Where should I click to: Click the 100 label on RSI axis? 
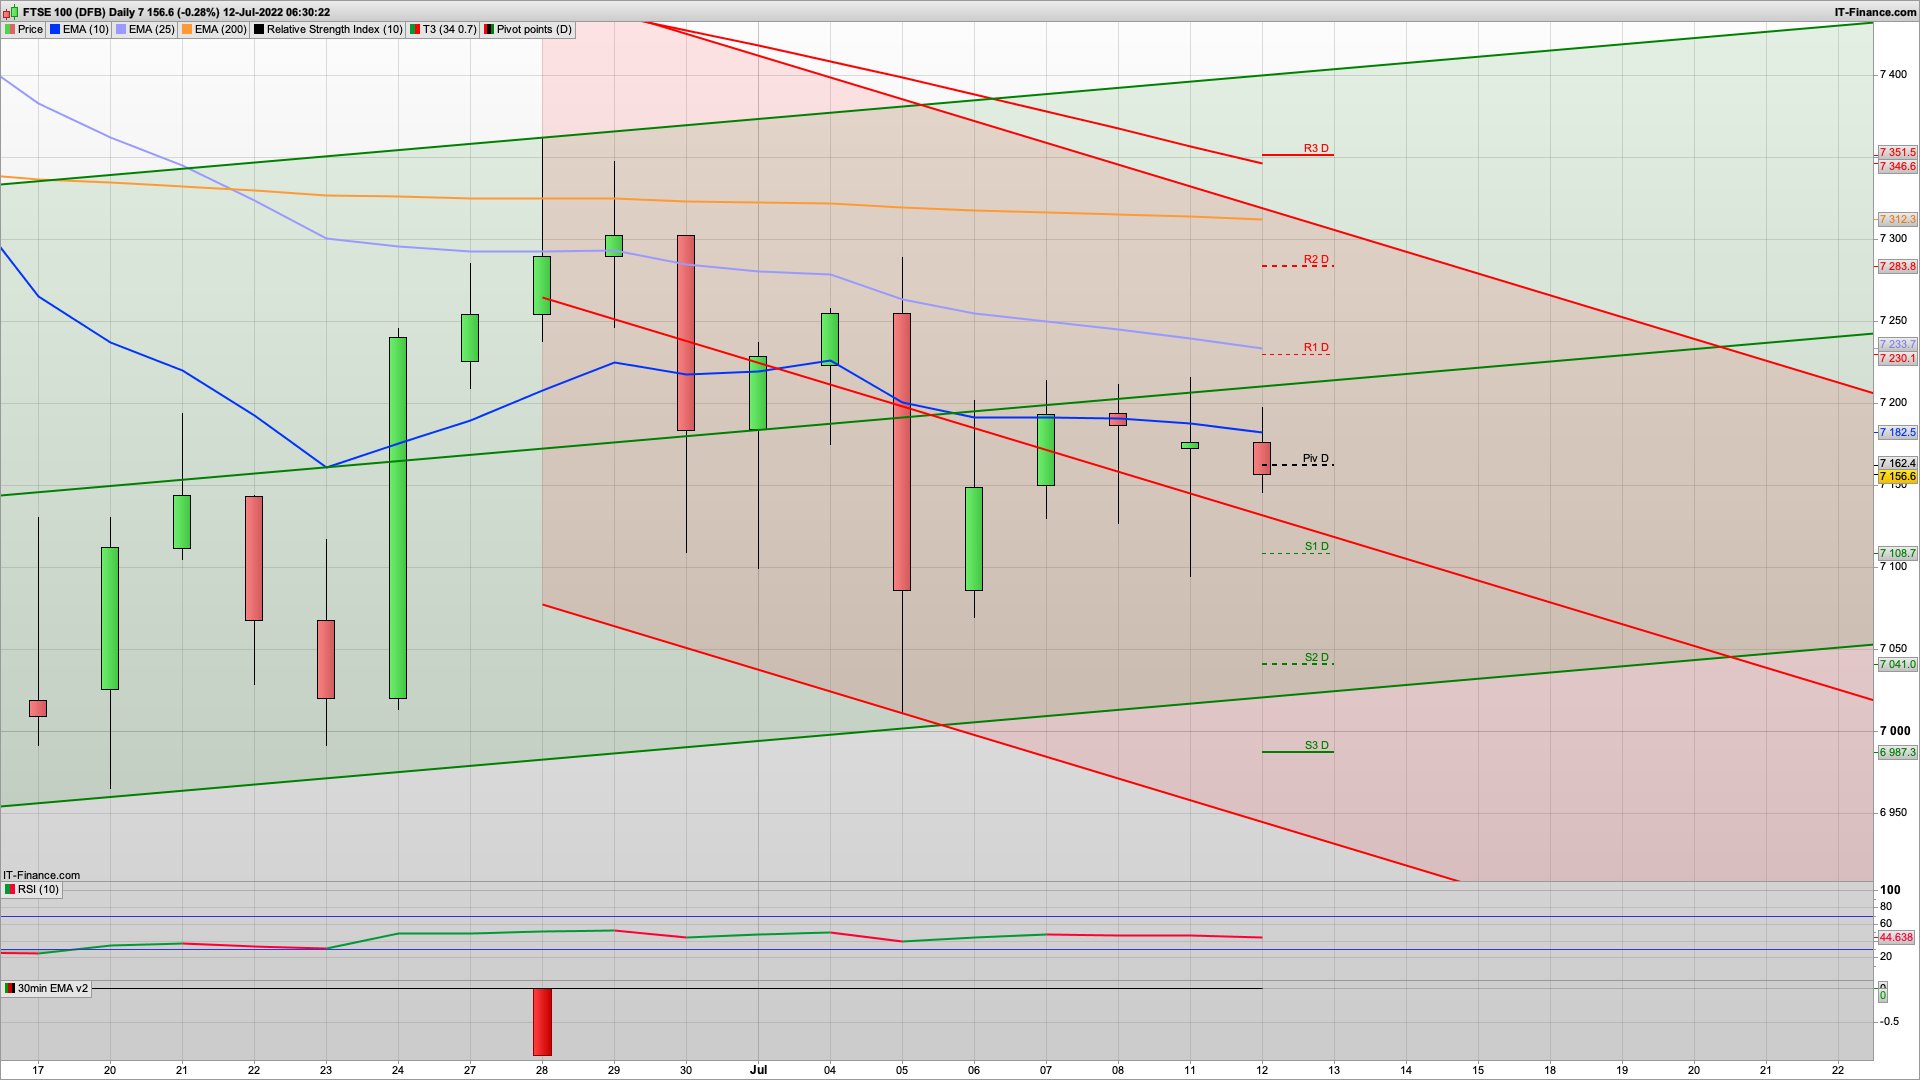tap(1890, 890)
